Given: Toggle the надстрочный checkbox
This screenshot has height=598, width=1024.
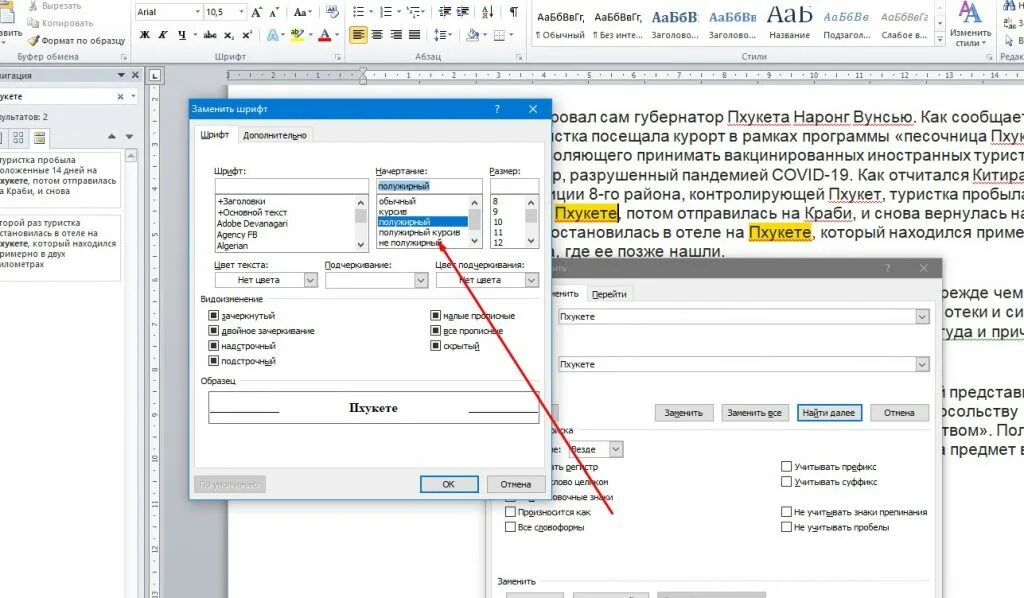Looking at the screenshot, I should pyautogui.click(x=213, y=345).
